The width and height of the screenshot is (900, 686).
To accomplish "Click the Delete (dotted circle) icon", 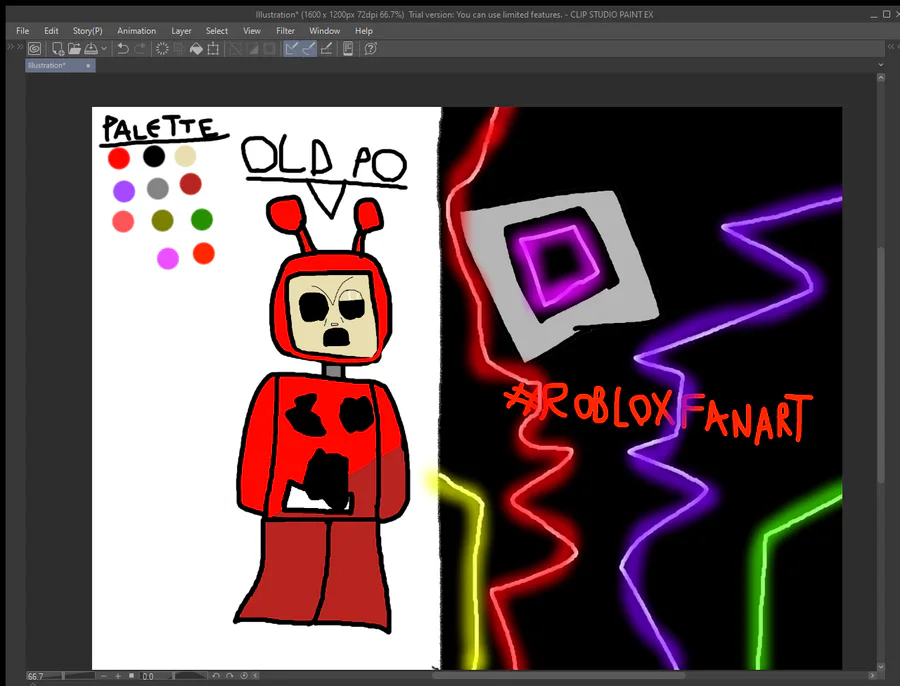I will pos(162,49).
